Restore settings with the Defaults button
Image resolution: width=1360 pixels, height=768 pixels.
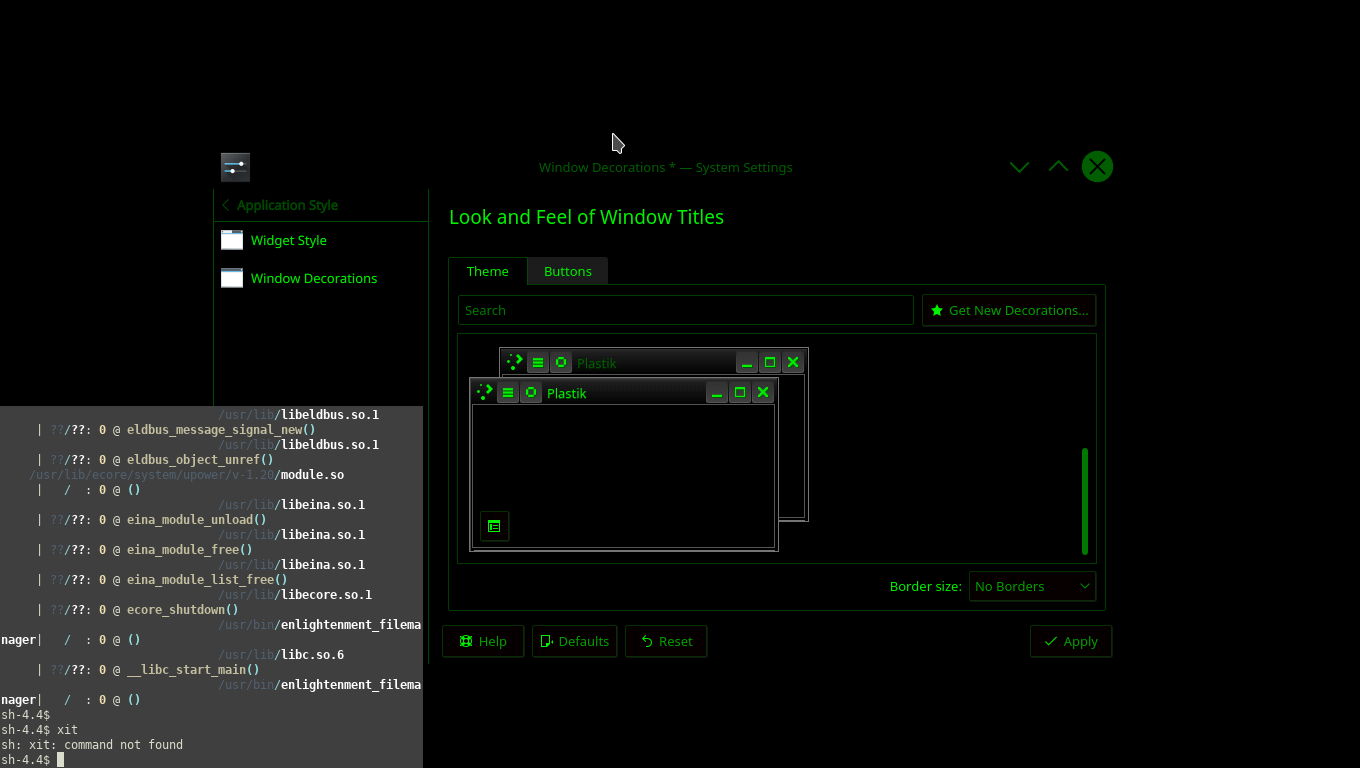pyautogui.click(x=574, y=641)
